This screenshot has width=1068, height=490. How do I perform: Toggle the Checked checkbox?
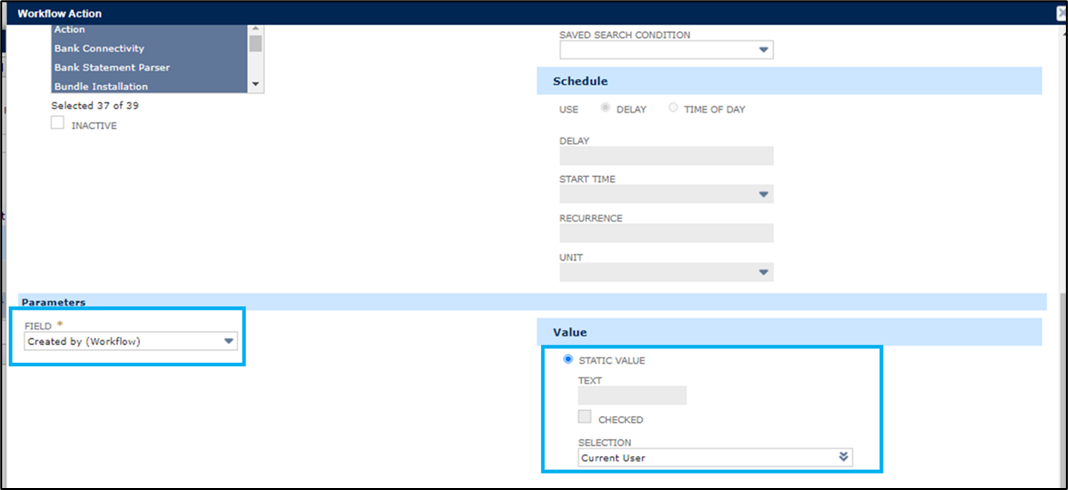tap(584, 418)
